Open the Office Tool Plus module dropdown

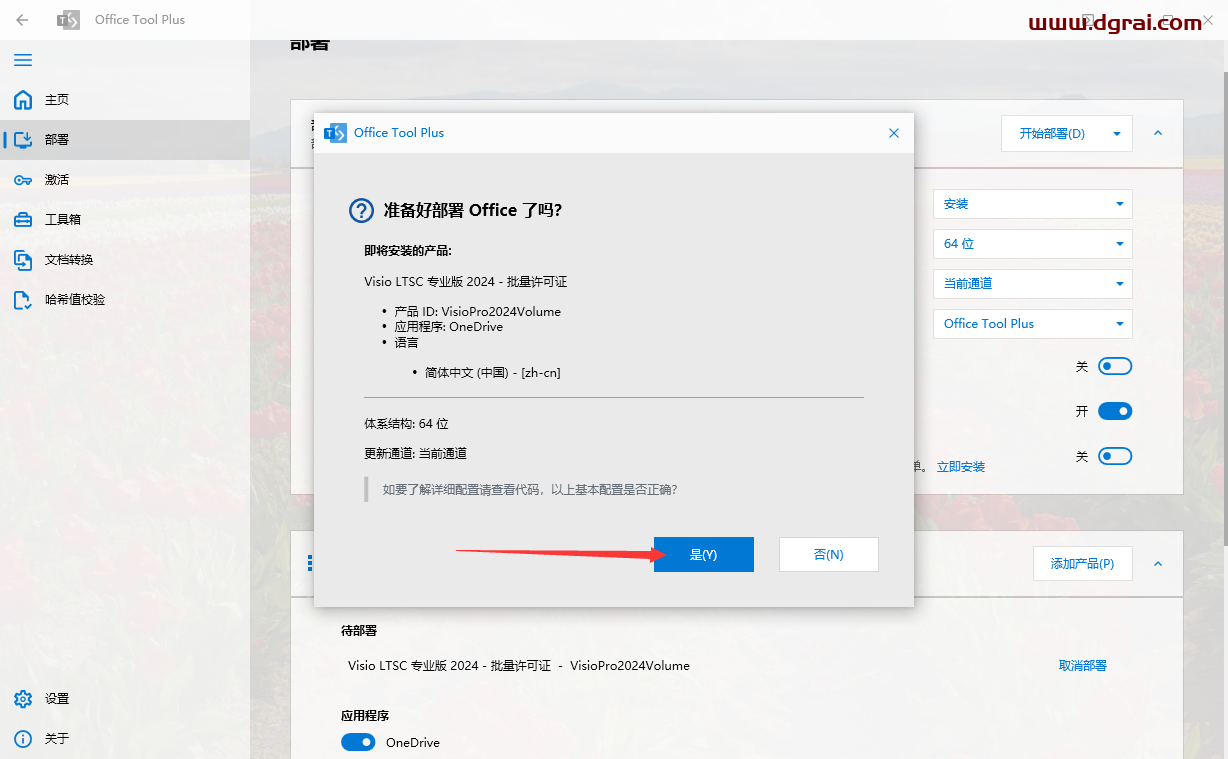(x=1033, y=324)
